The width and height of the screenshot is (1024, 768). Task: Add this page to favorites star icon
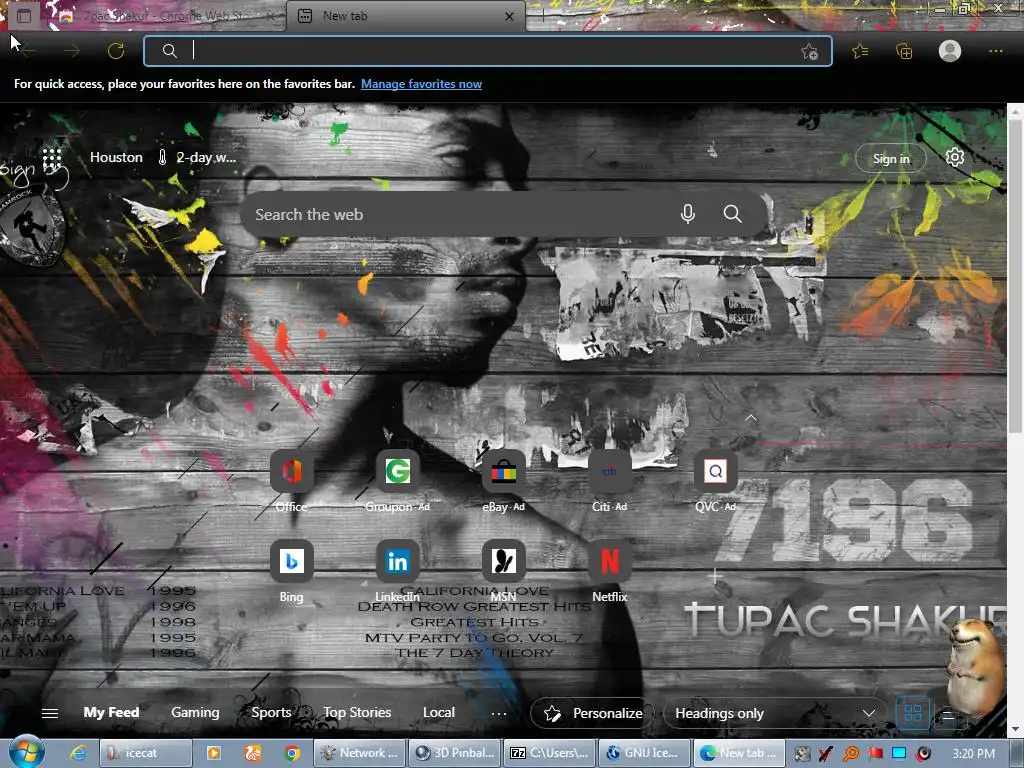(x=810, y=52)
